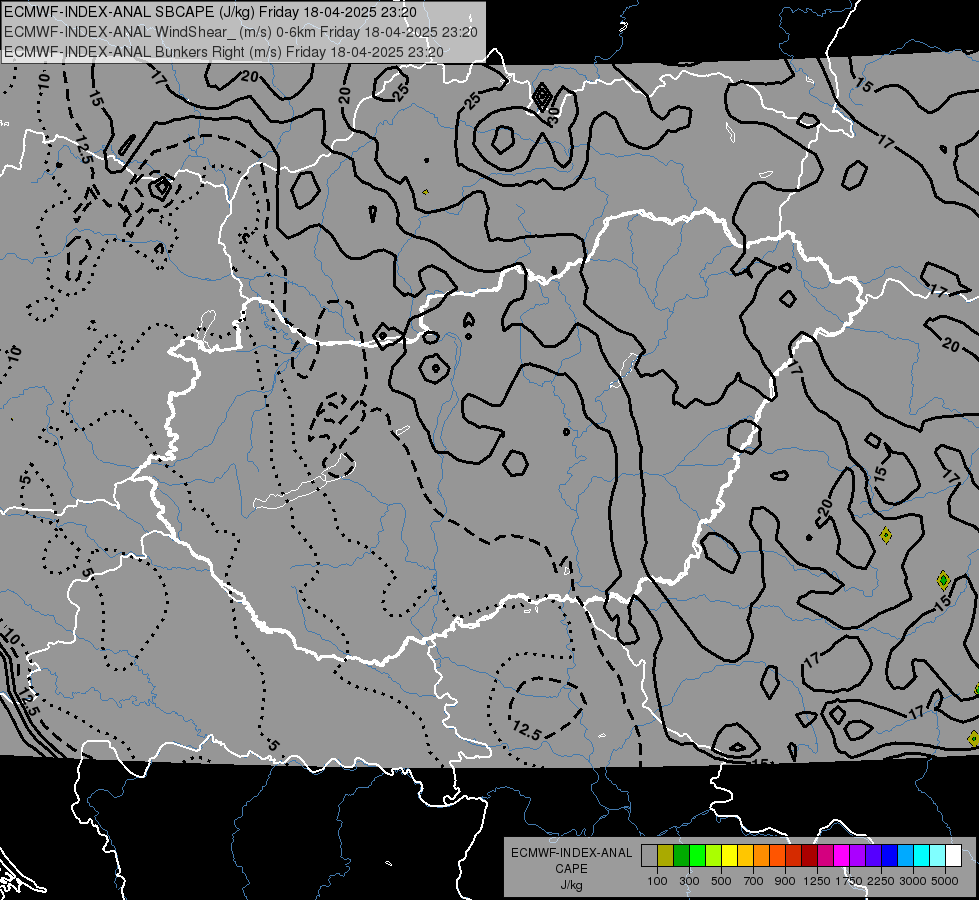
Task: Select the WindShear_ 0-6km title line
Action: point(240,32)
